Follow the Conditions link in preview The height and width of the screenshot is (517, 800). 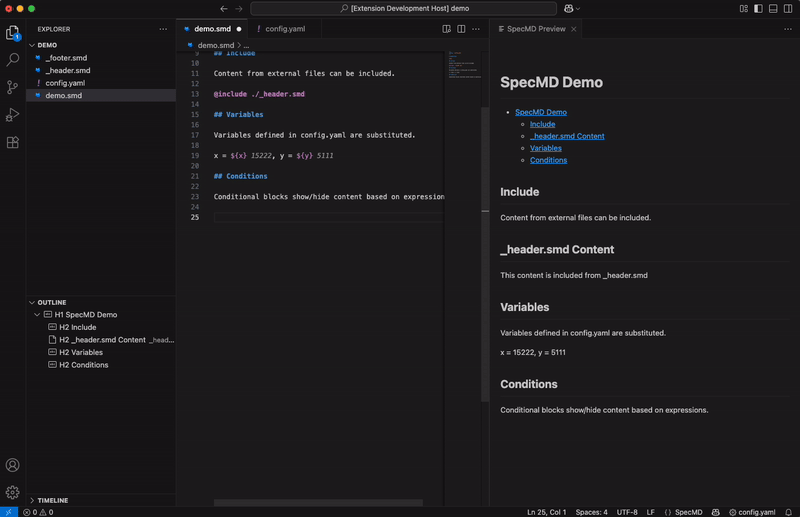pos(548,160)
